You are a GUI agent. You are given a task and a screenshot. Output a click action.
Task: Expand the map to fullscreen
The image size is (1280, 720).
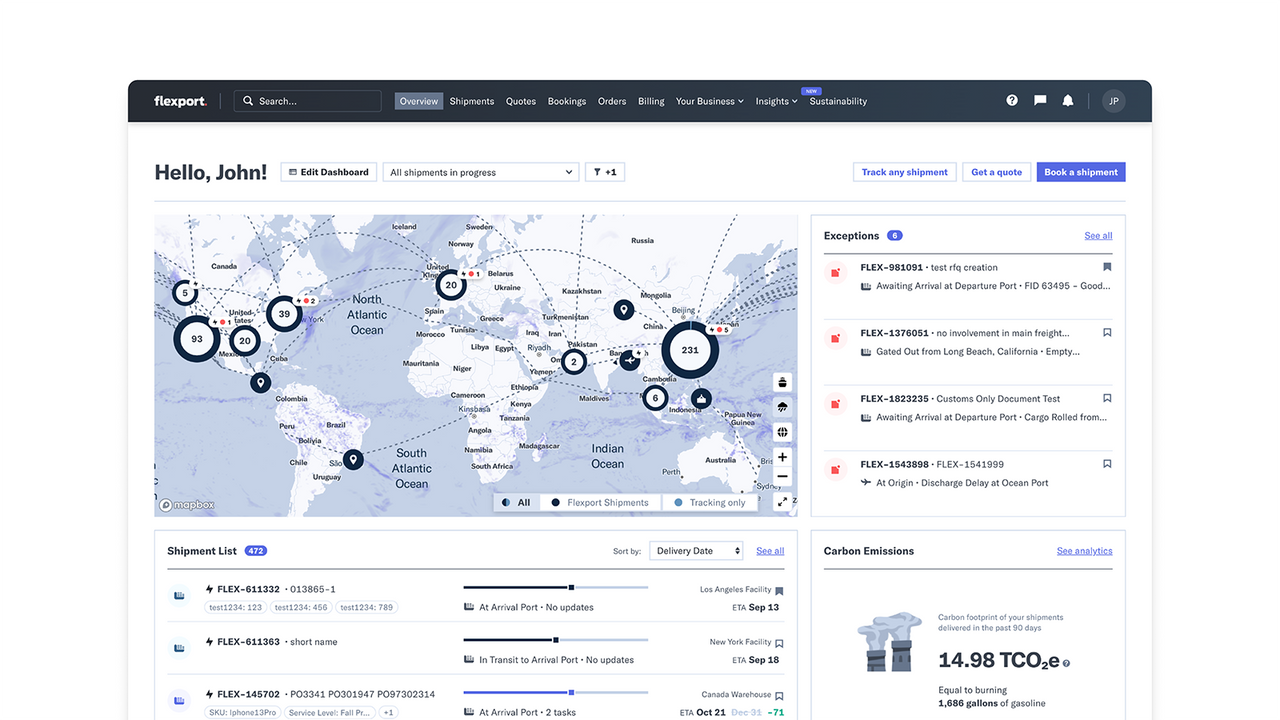coord(783,502)
